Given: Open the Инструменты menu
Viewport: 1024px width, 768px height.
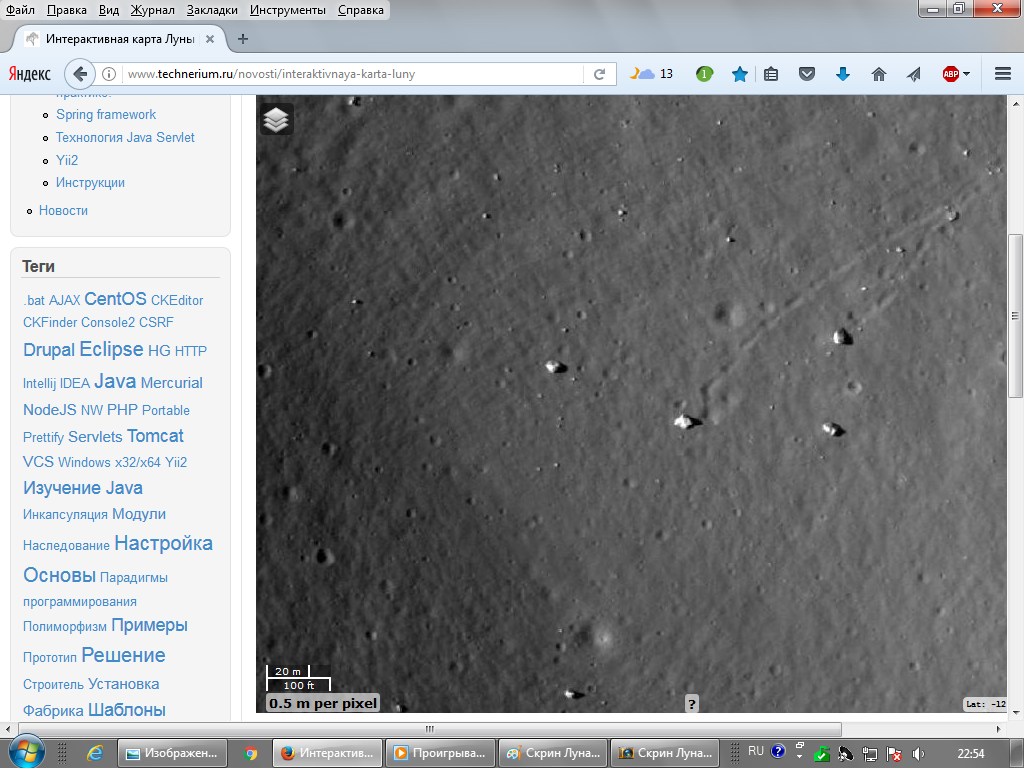Looking at the screenshot, I should tap(287, 10).
